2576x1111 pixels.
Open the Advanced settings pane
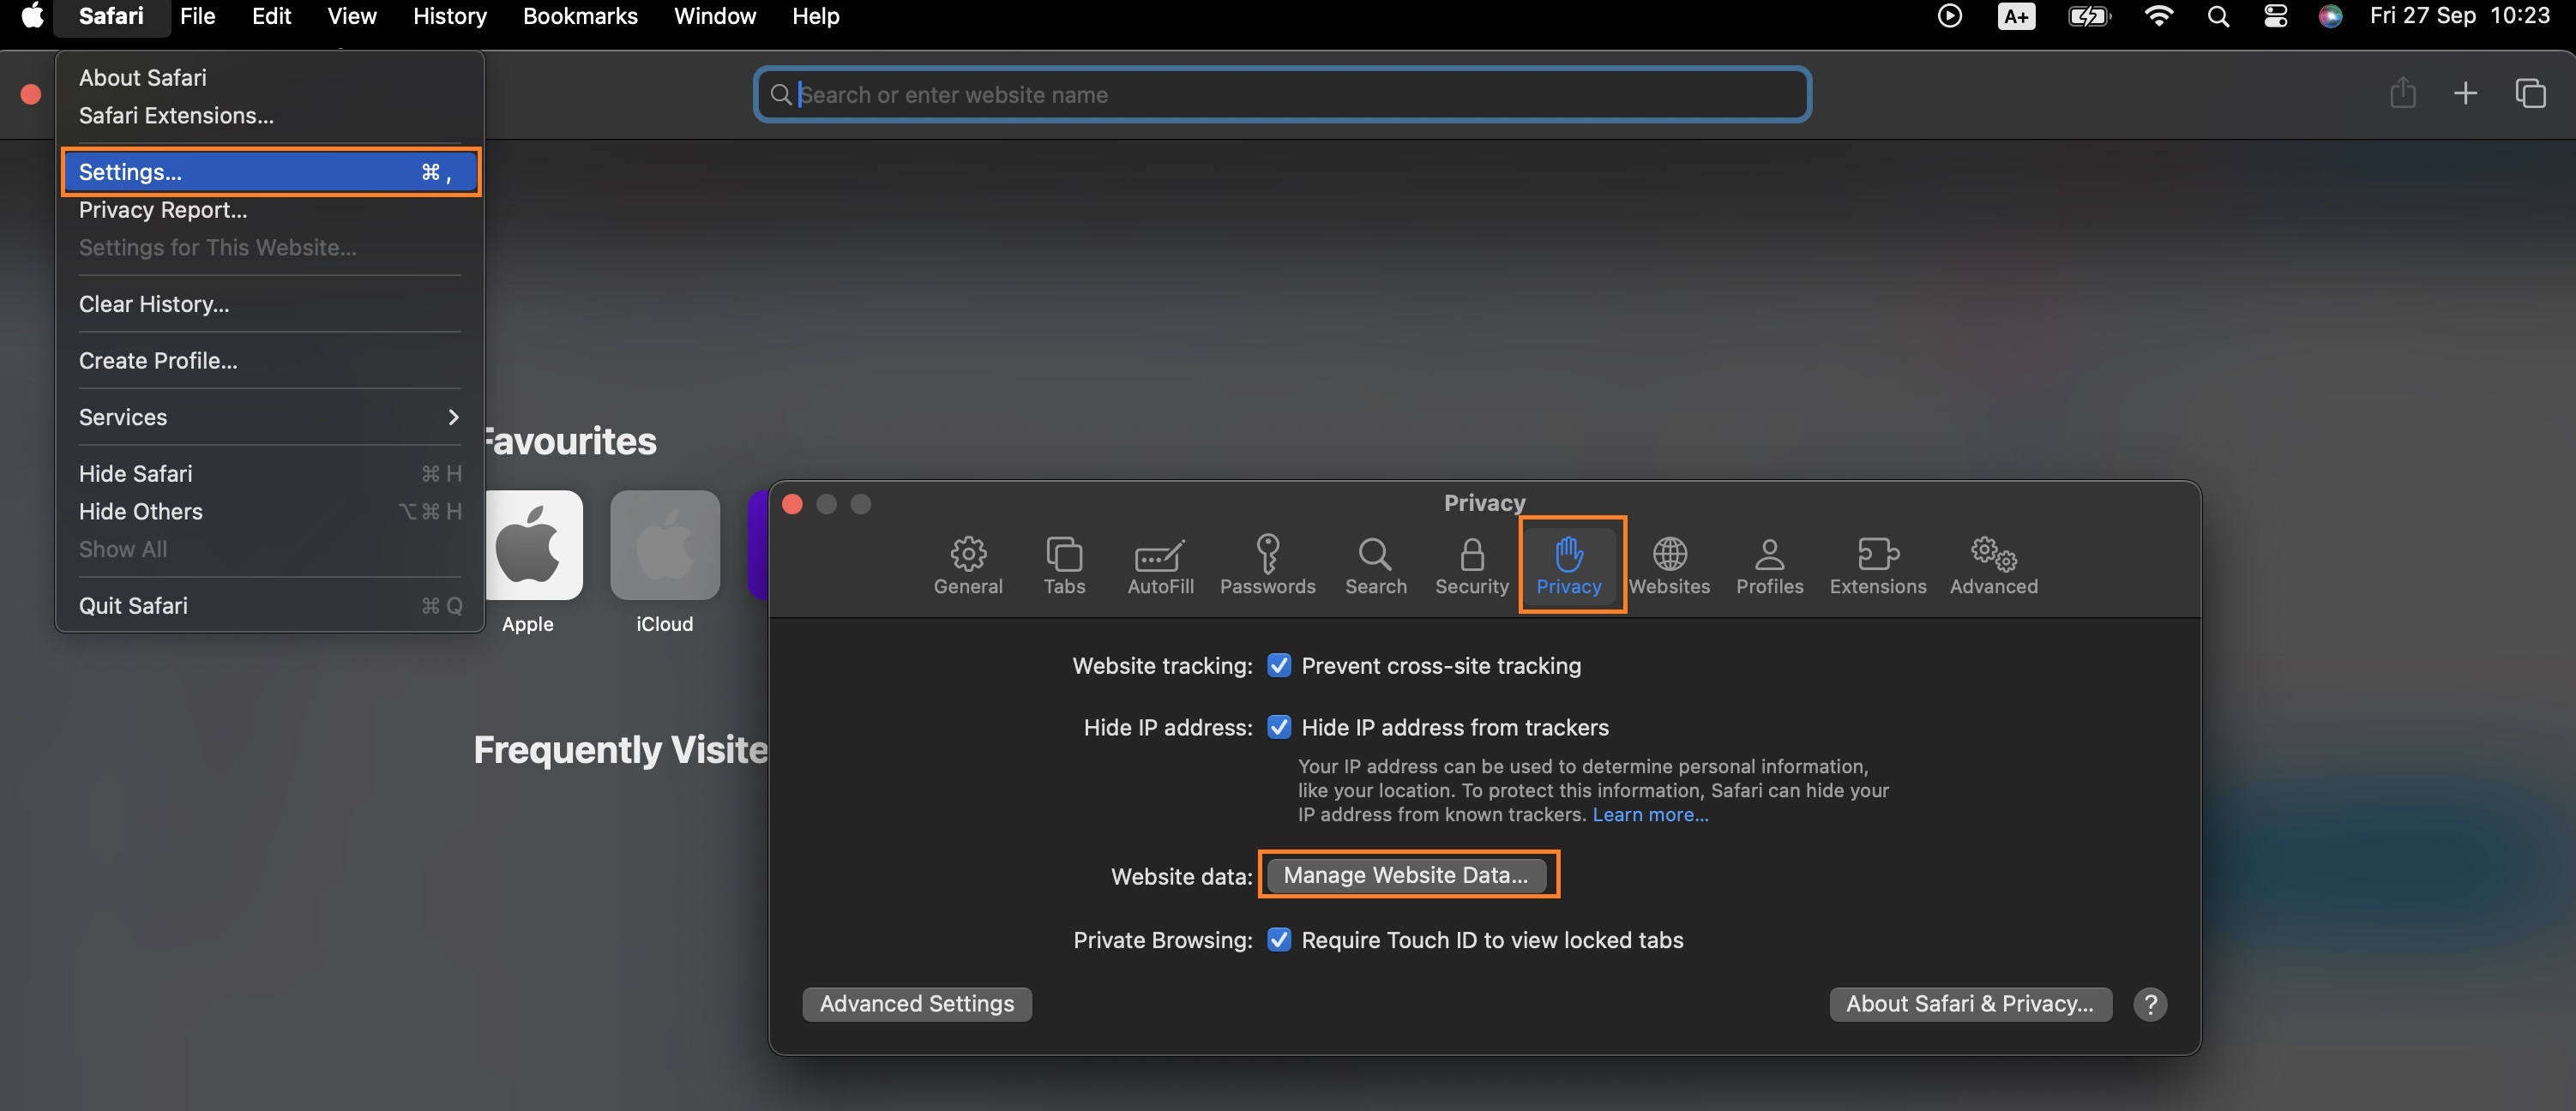tap(1992, 565)
